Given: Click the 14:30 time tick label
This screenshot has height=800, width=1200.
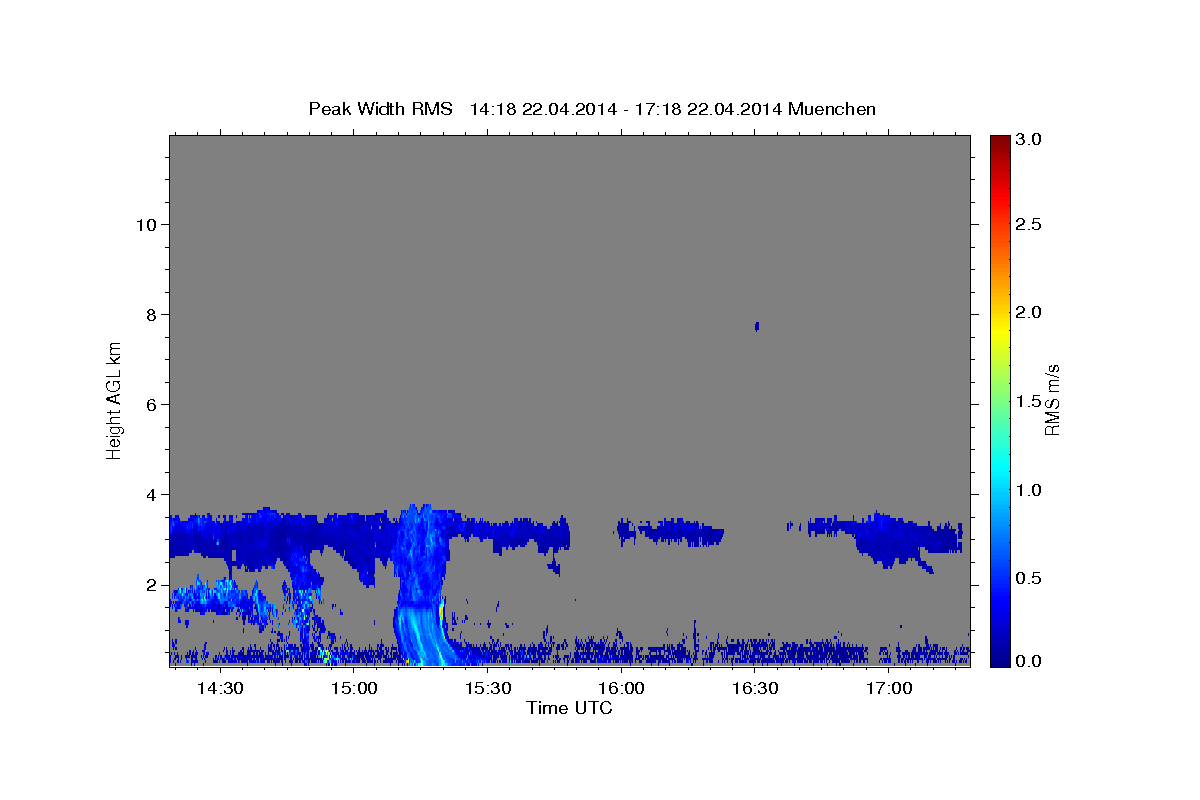Looking at the screenshot, I should coord(220,689).
